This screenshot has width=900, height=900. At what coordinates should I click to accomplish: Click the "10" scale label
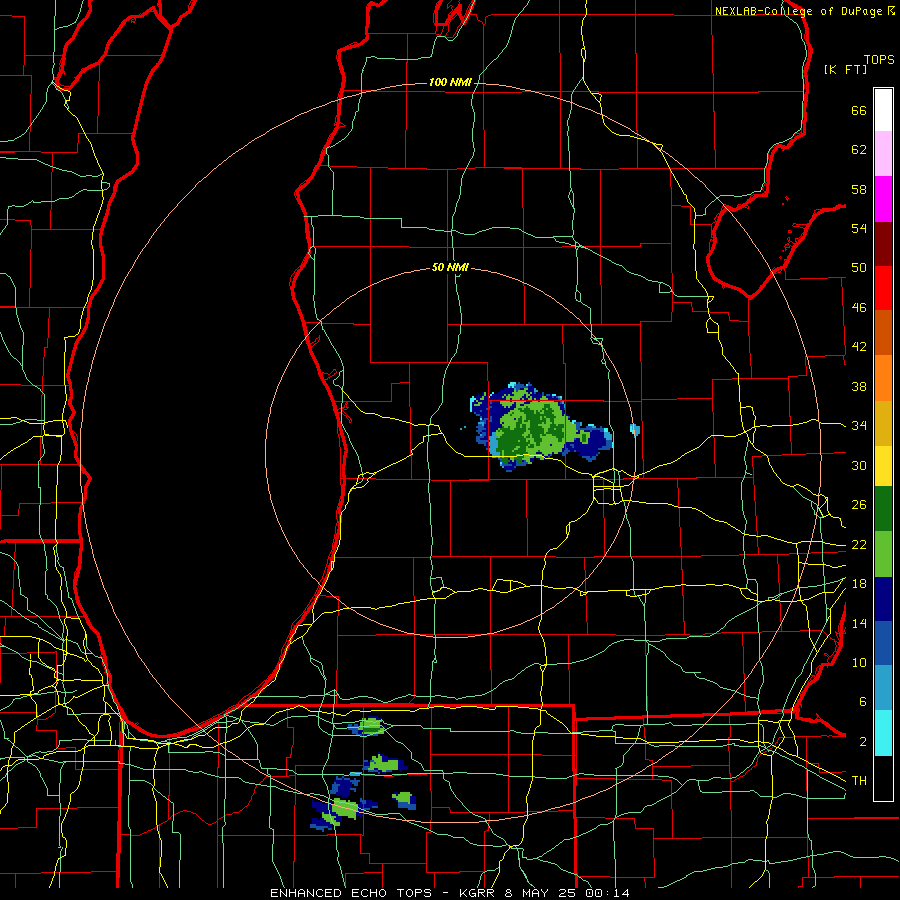[859, 663]
